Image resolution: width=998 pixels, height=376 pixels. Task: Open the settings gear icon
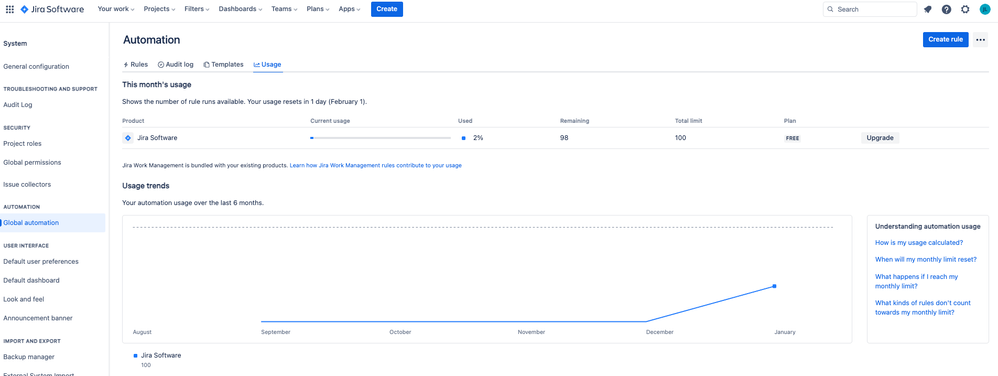coord(965,10)
